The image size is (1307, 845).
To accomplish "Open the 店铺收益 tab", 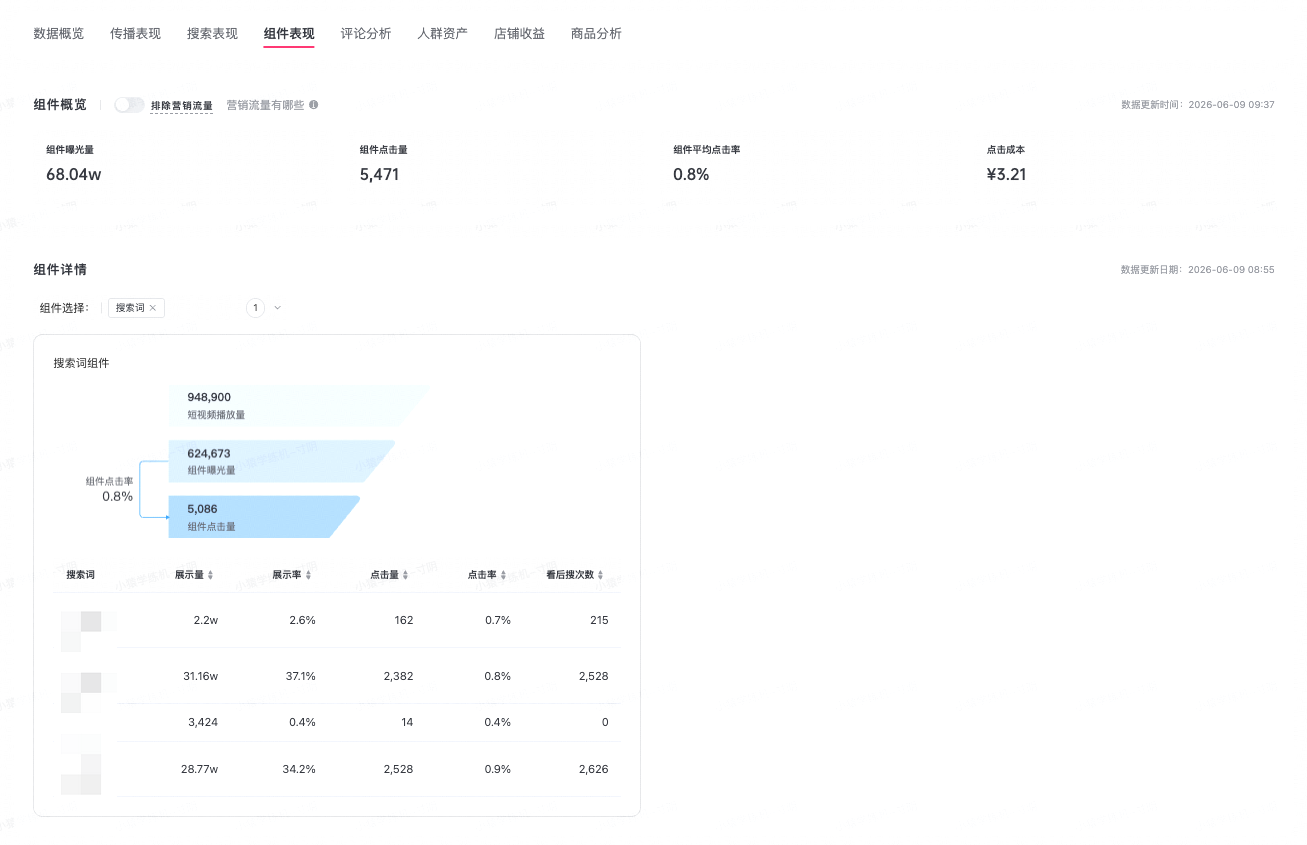I will click(520, 33).
